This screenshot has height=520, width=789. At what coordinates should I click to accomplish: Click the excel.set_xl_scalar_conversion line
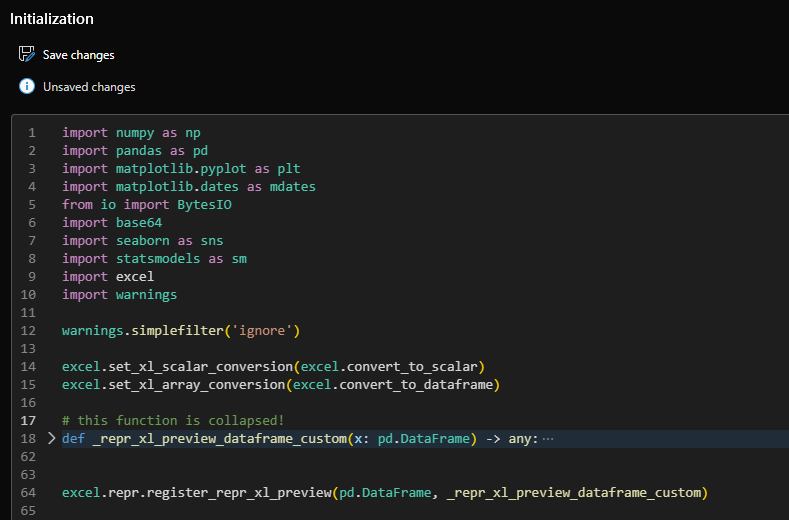273,367
